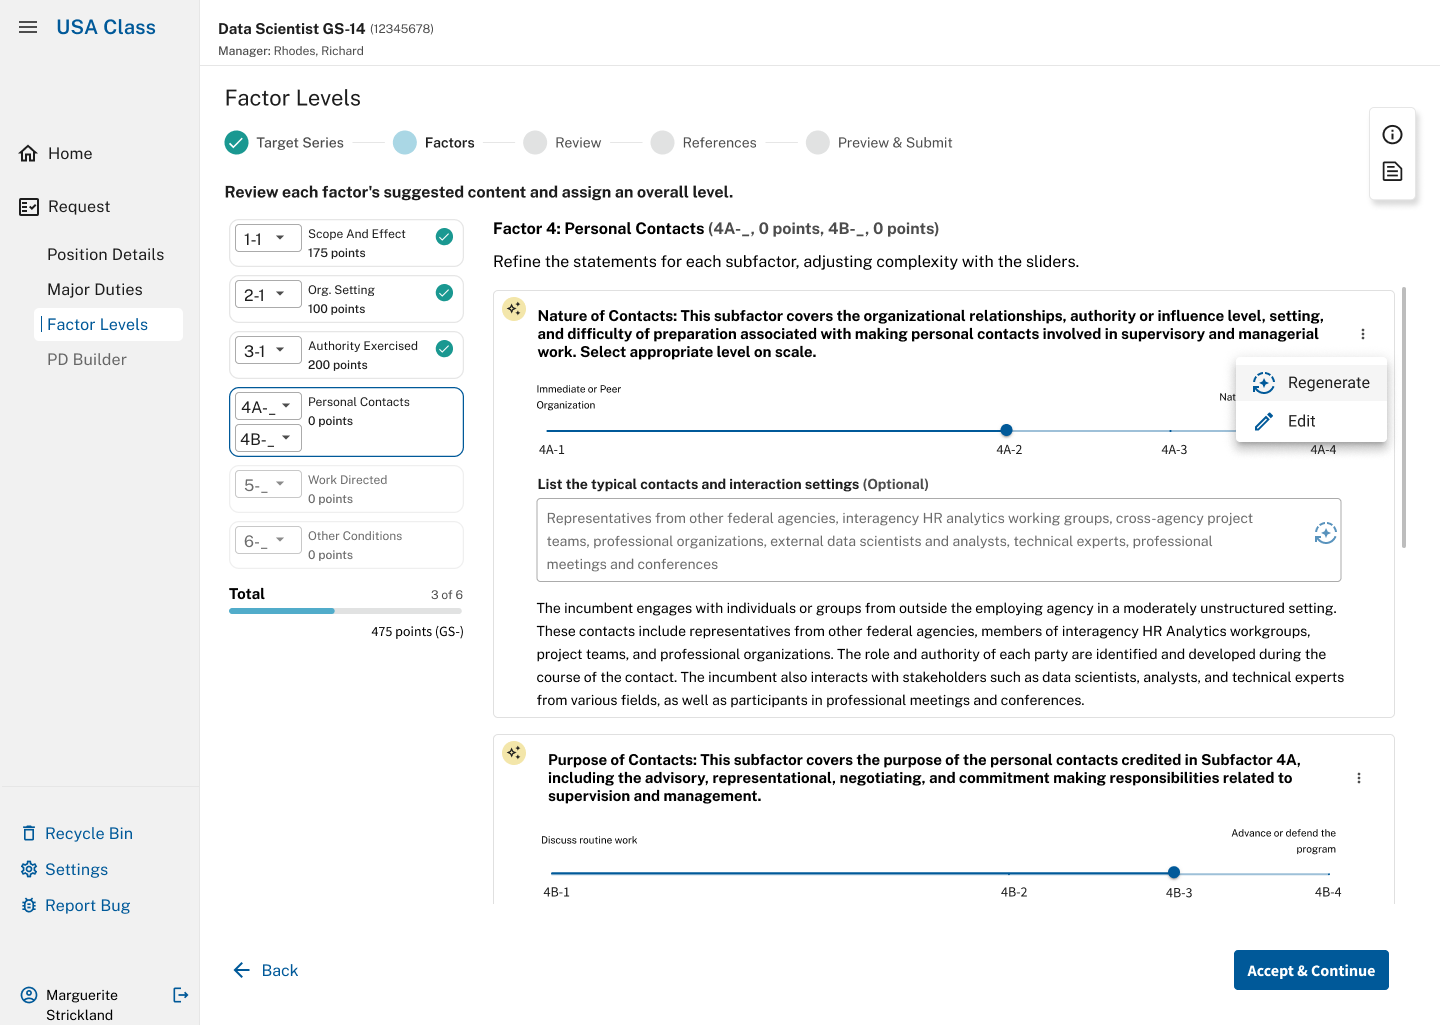Open the 3-1 Authority Exercised dropdown
Viewport: 1440px width, 1025px height.
coord(267,351)
